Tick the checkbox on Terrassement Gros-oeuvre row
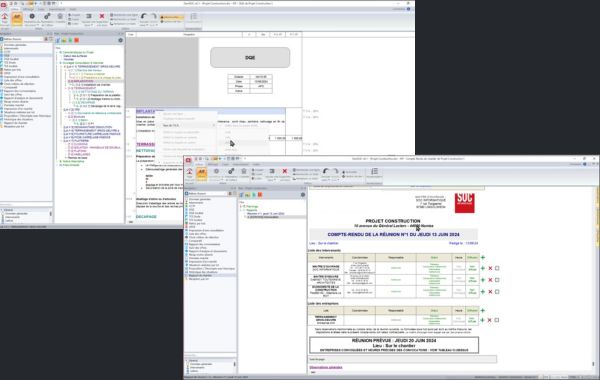The height and width of the screenshot is (380, 600). coord(497,320)
